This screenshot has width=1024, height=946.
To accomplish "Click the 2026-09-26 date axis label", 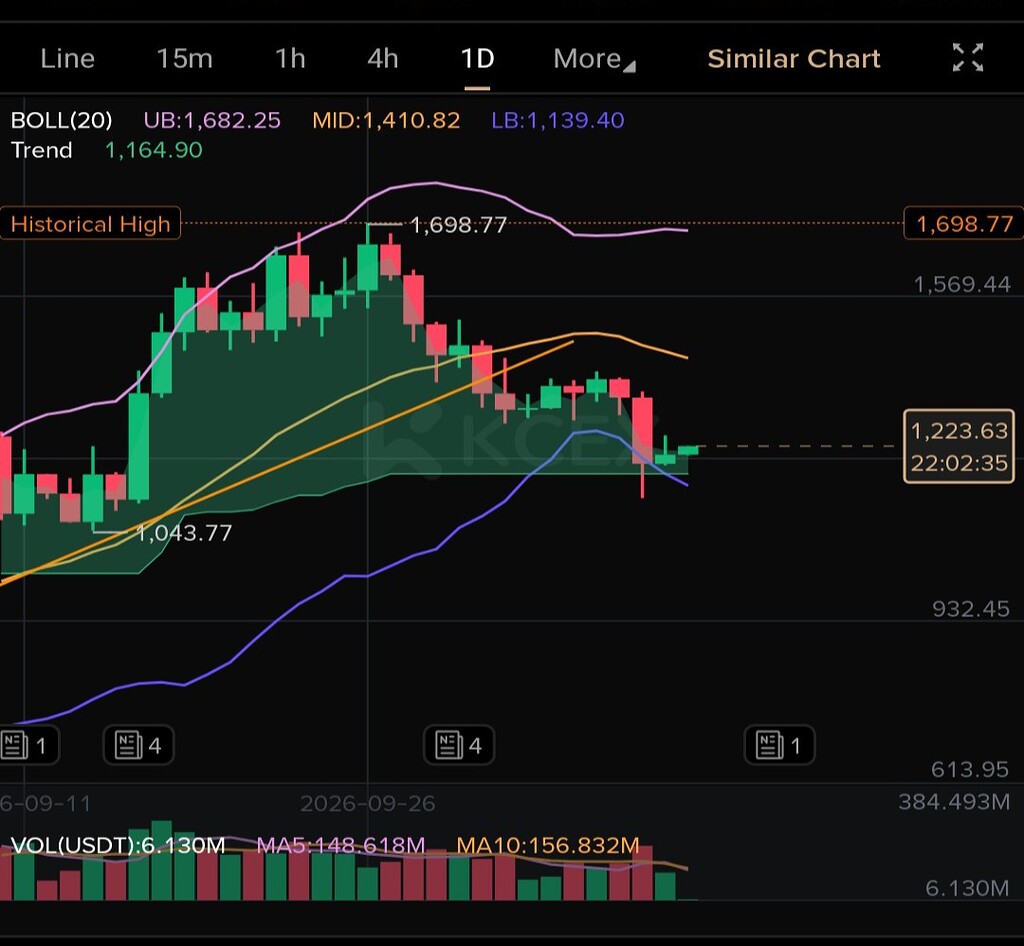I will tap(368, 803).
